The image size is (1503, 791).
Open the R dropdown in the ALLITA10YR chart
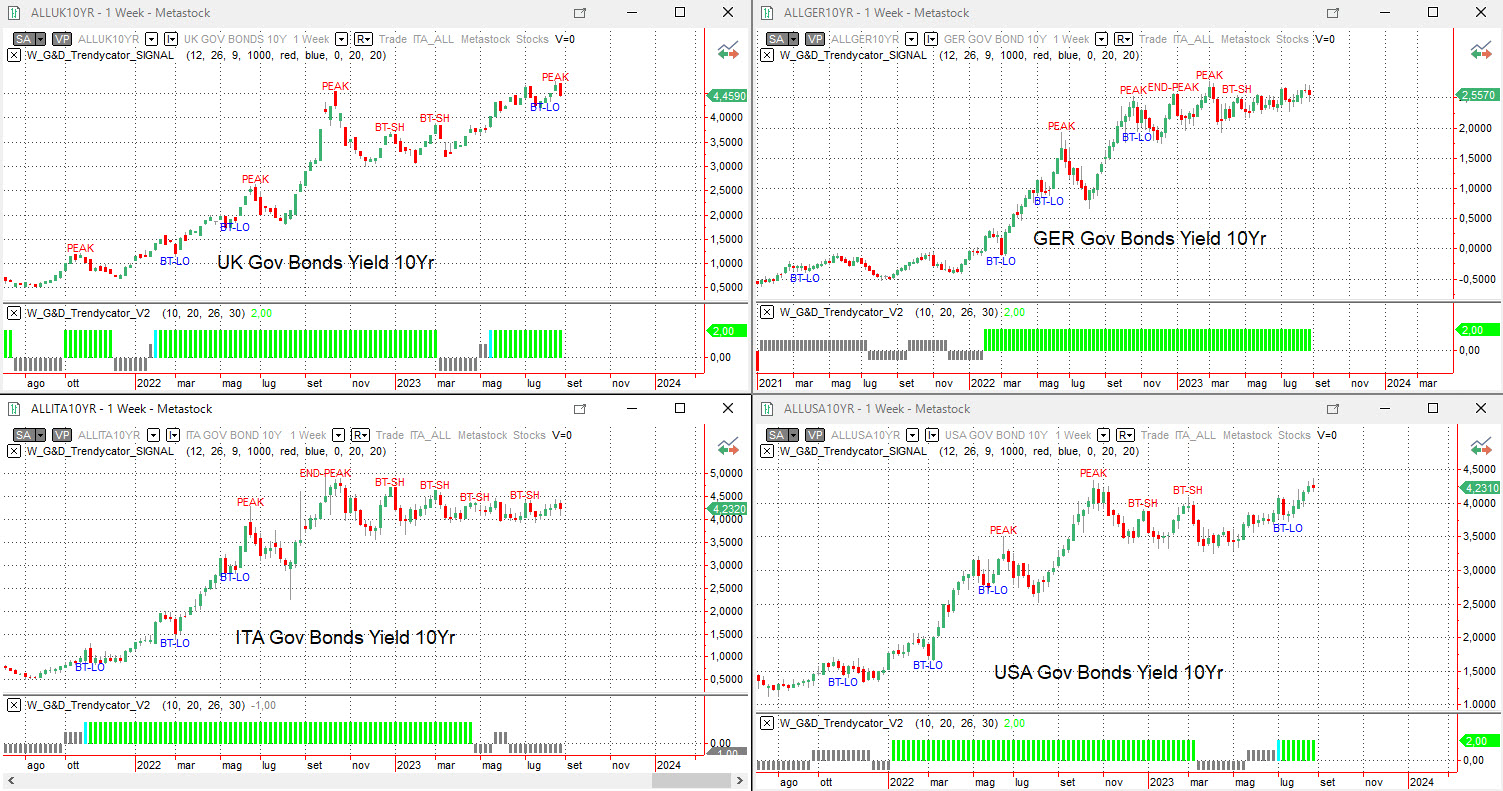click(361, 435)
